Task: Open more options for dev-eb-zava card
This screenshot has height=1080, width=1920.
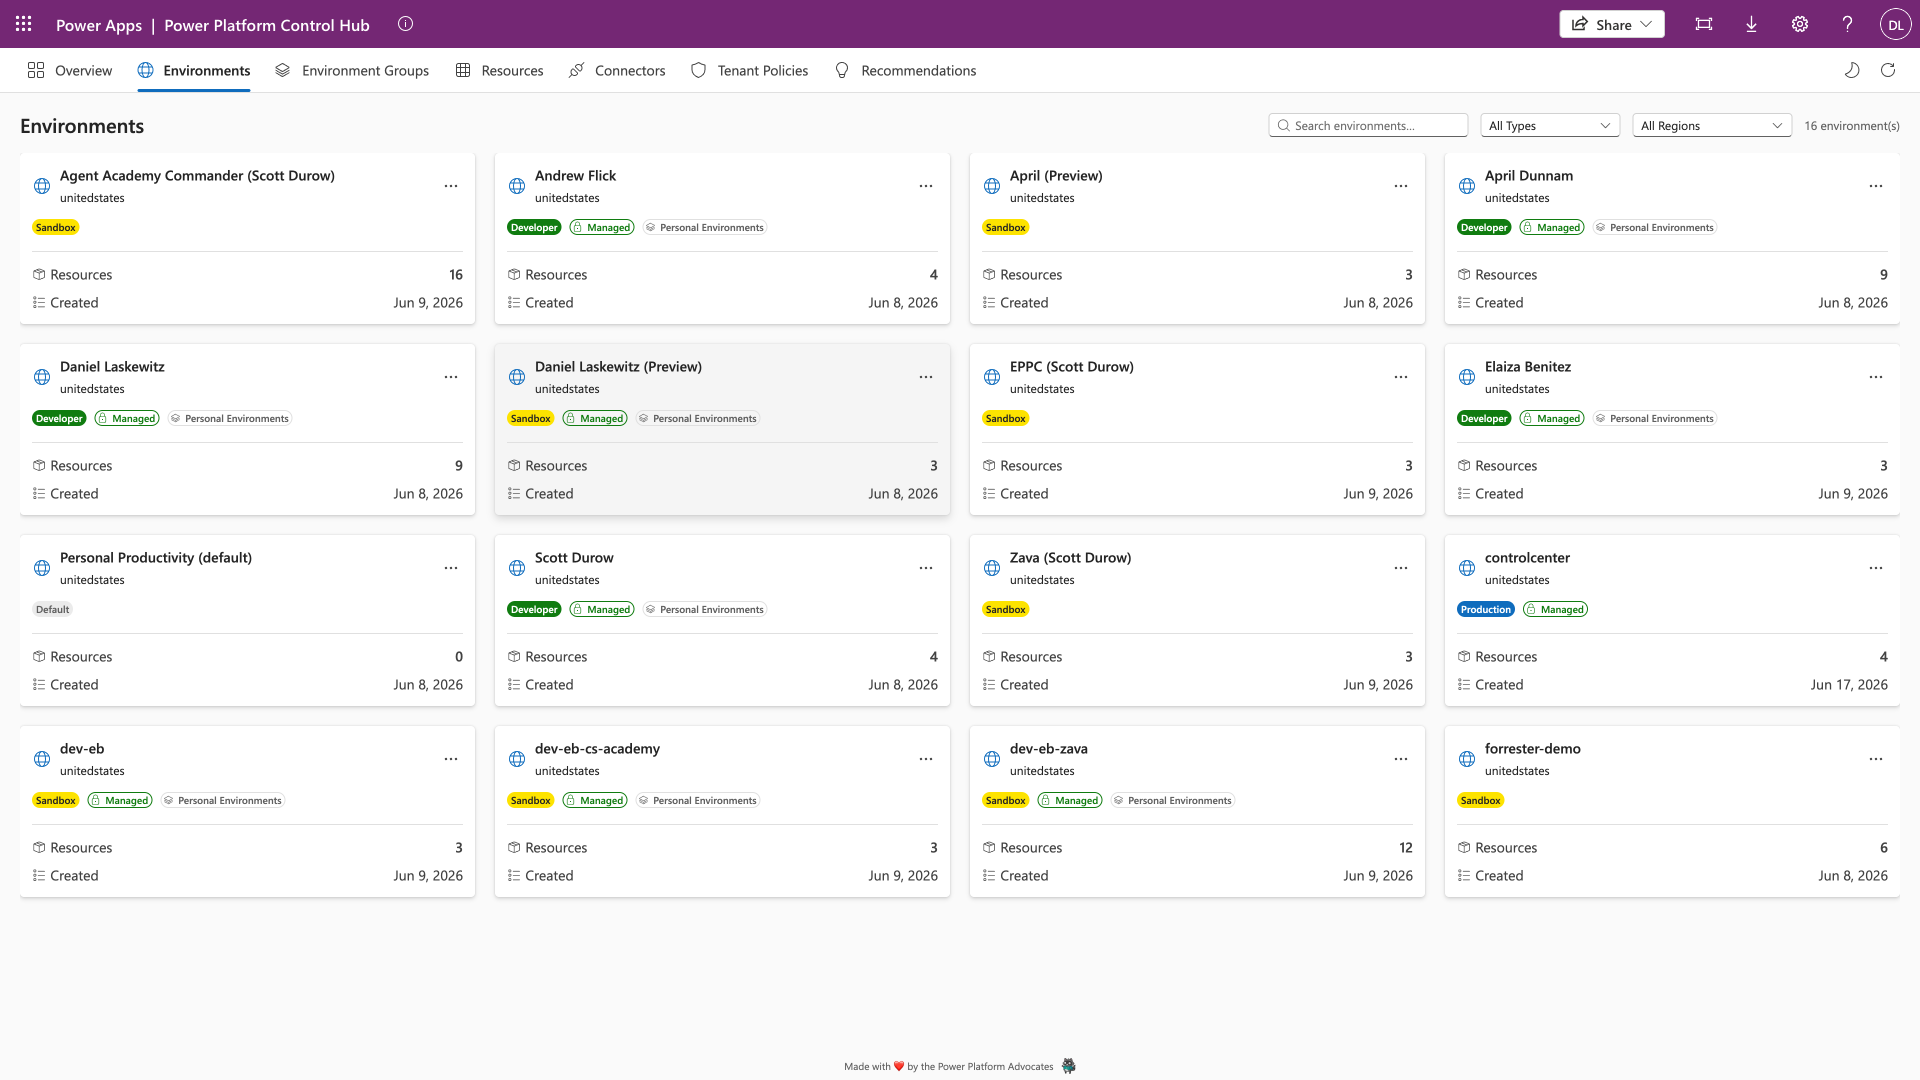Action: click(1401, 759)
